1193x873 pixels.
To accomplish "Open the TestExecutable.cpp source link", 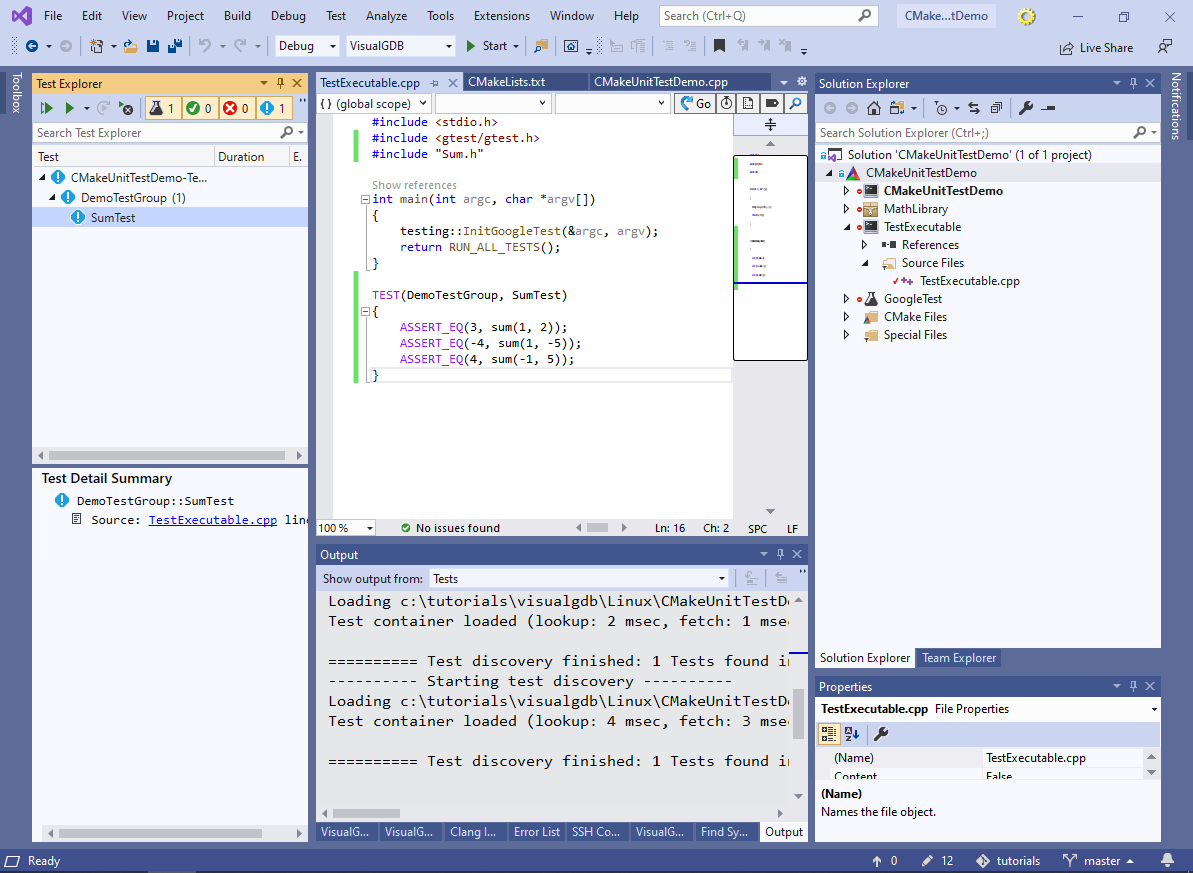I will click(213, 520).
